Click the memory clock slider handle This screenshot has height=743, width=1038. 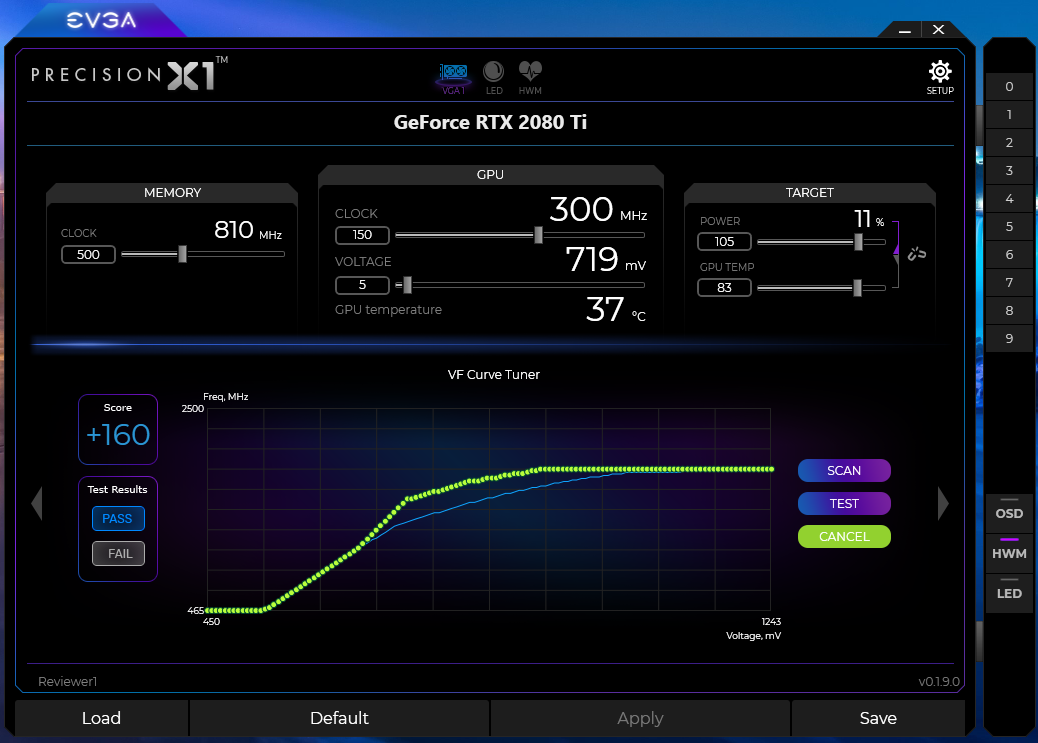(x=183, y=254)
